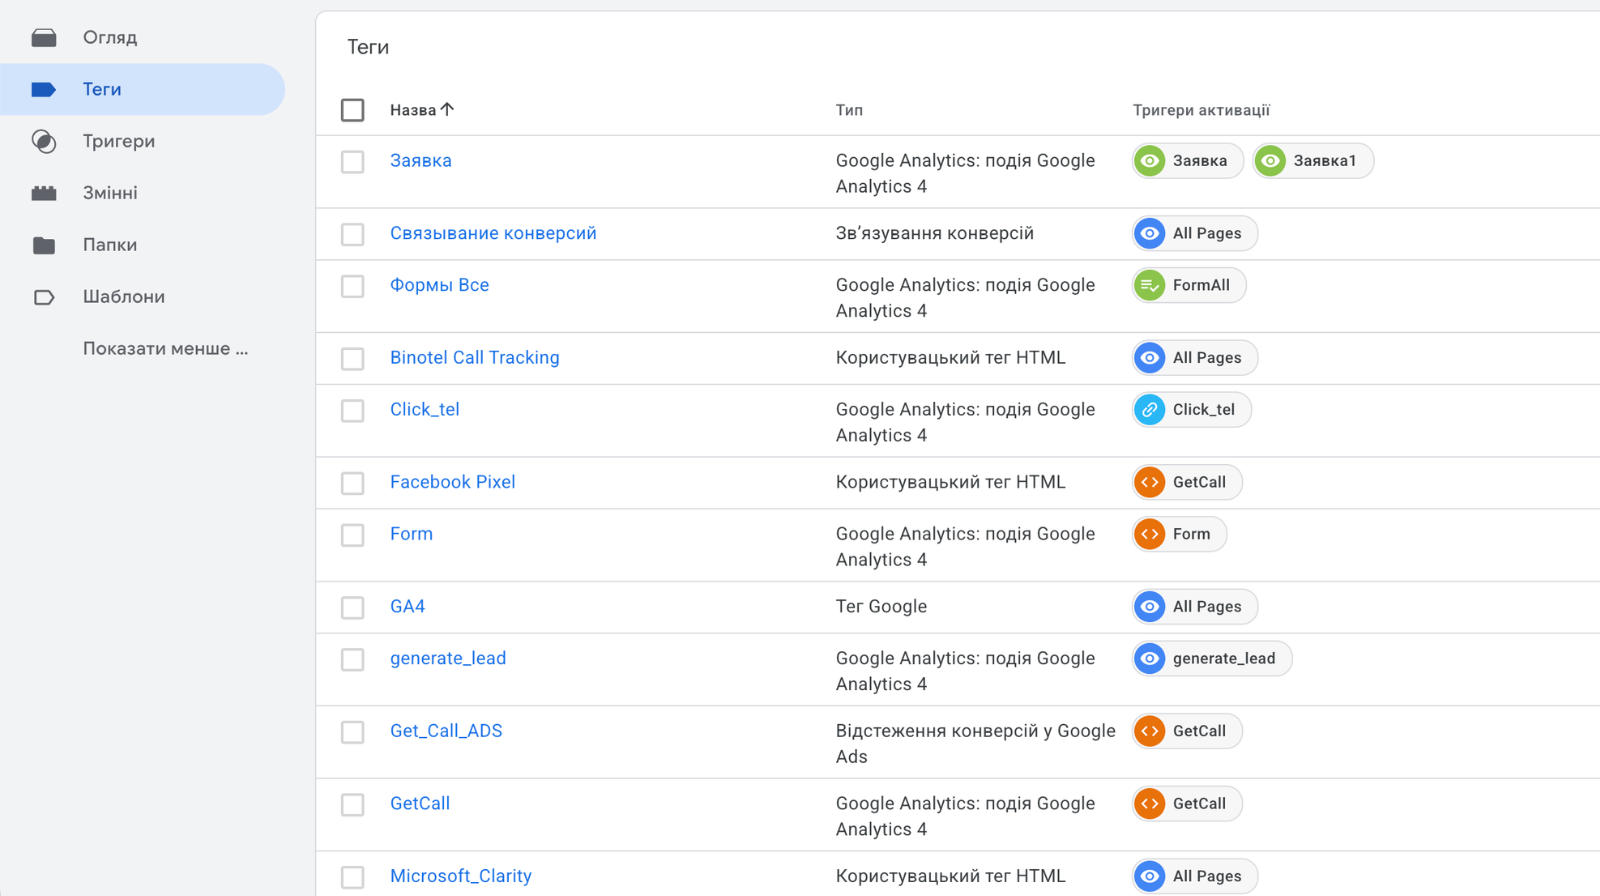This screenshot has height=896, width=1600.
Task: Click the orange code icon of Form trigger
Action: [x=1150, y=535]
